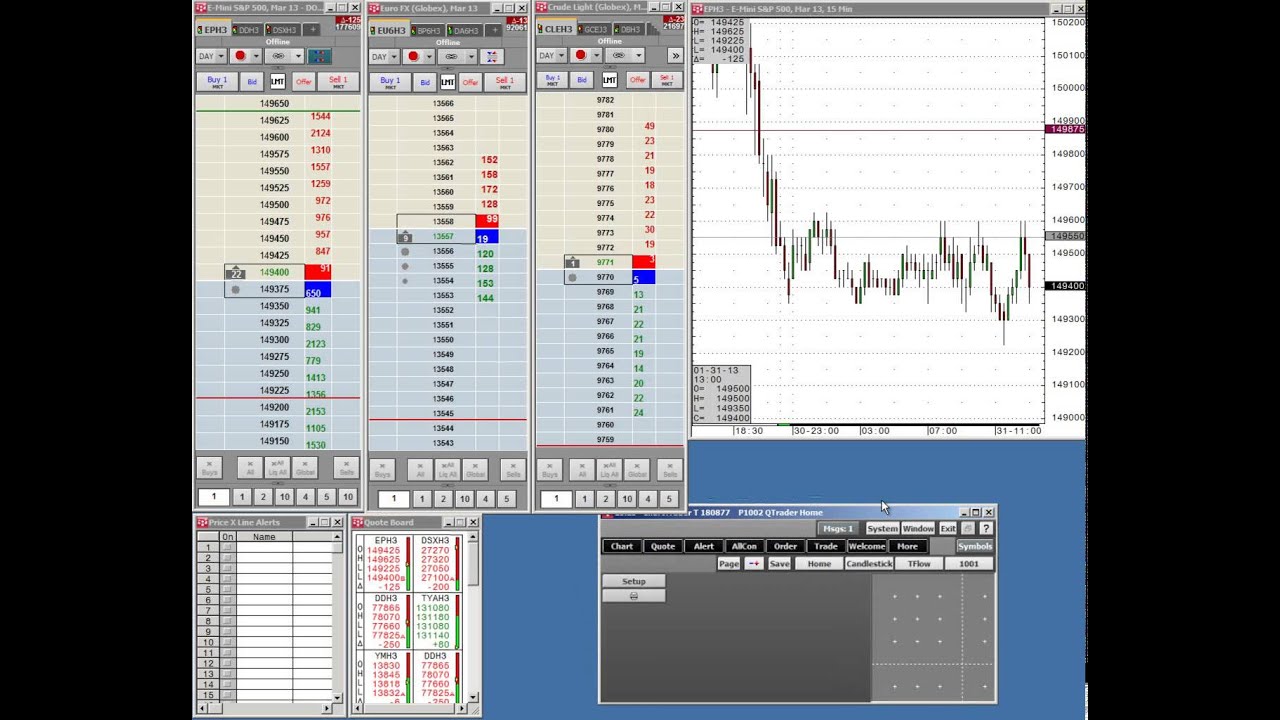Image resolution: width=1280 pixels, height=720 pixels.
Task: Click Liq All in E-Mini window
Action: [278, 468]
